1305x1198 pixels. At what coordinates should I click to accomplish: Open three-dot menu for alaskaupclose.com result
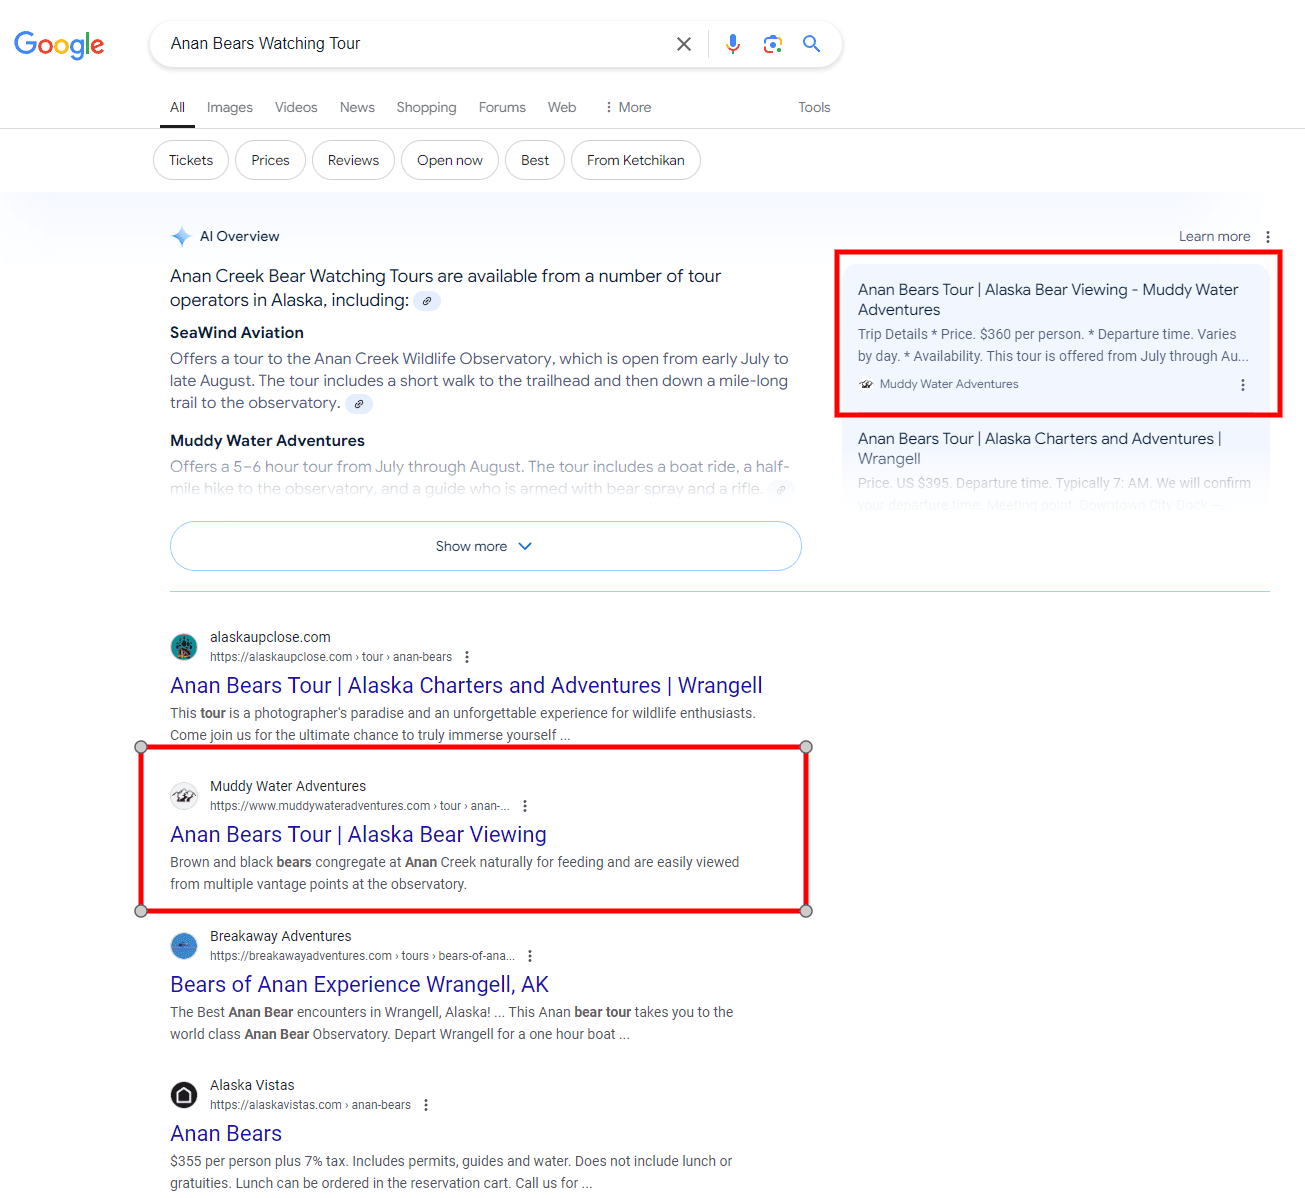[x=467, y=657]
